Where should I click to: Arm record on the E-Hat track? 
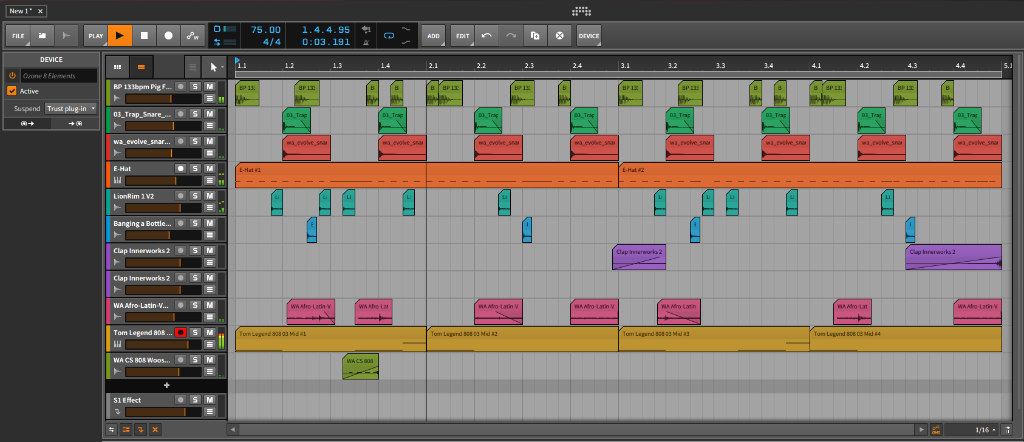tap(180, 168)
